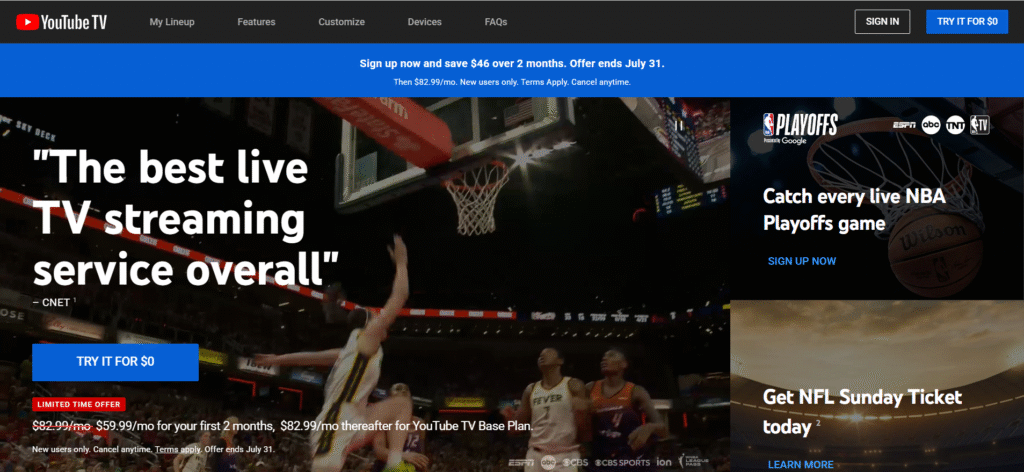Pause the hero background video
This screenshot has height=472, width=1024.
click(x=678, y=126)
